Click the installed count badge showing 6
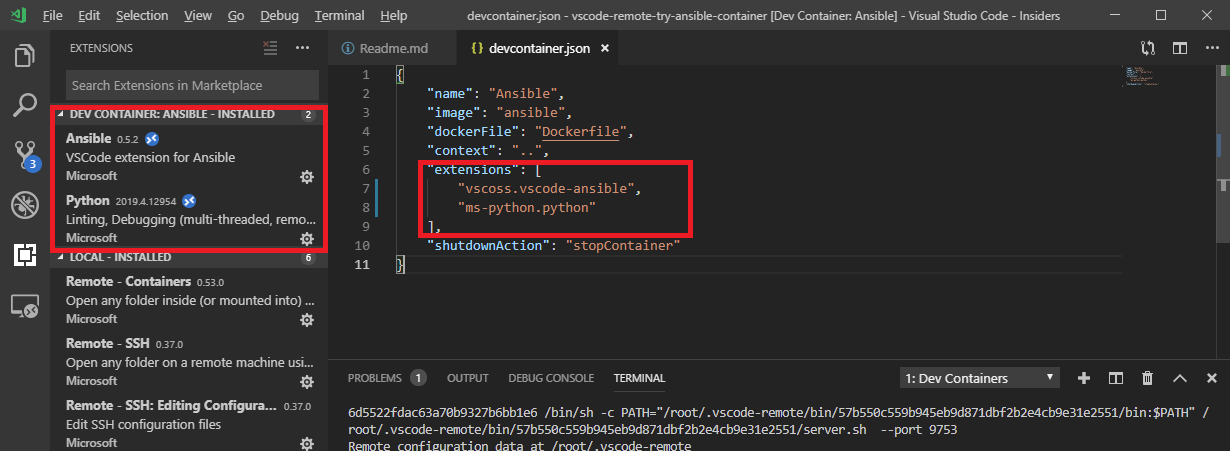1230x451 pixels. point(308,258)
